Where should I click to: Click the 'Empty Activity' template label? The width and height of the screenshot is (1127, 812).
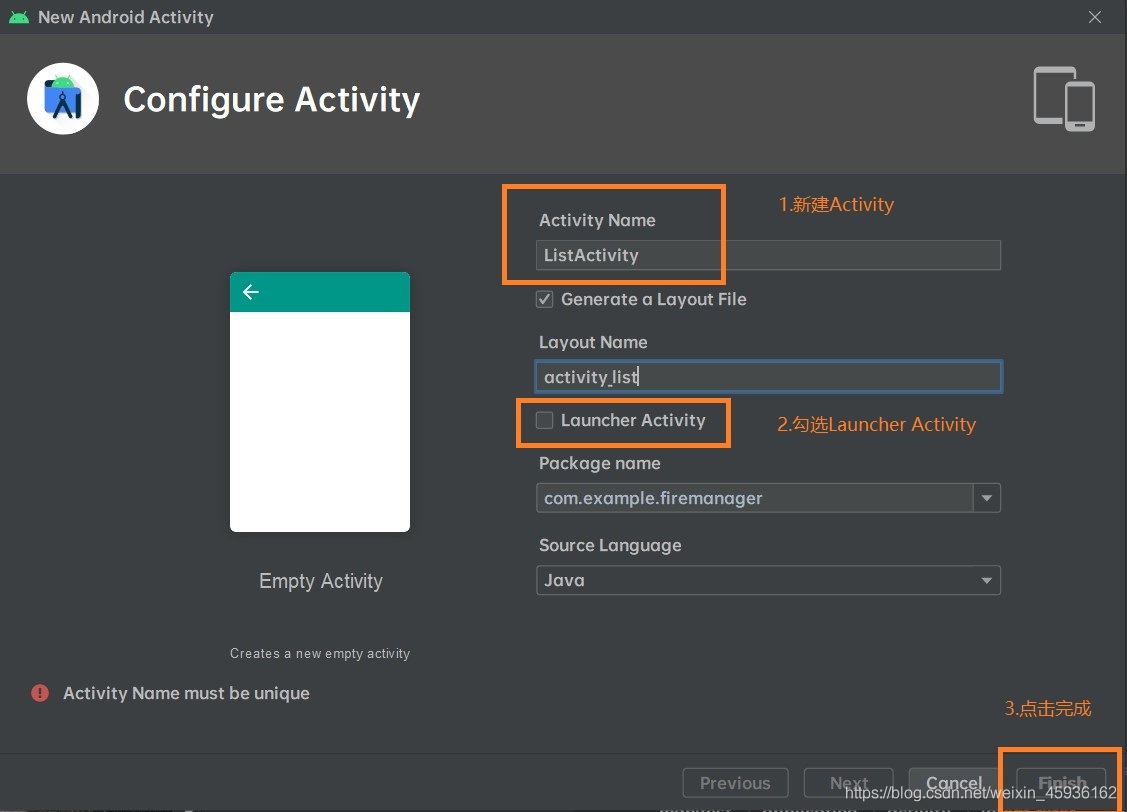click(321, 581)
